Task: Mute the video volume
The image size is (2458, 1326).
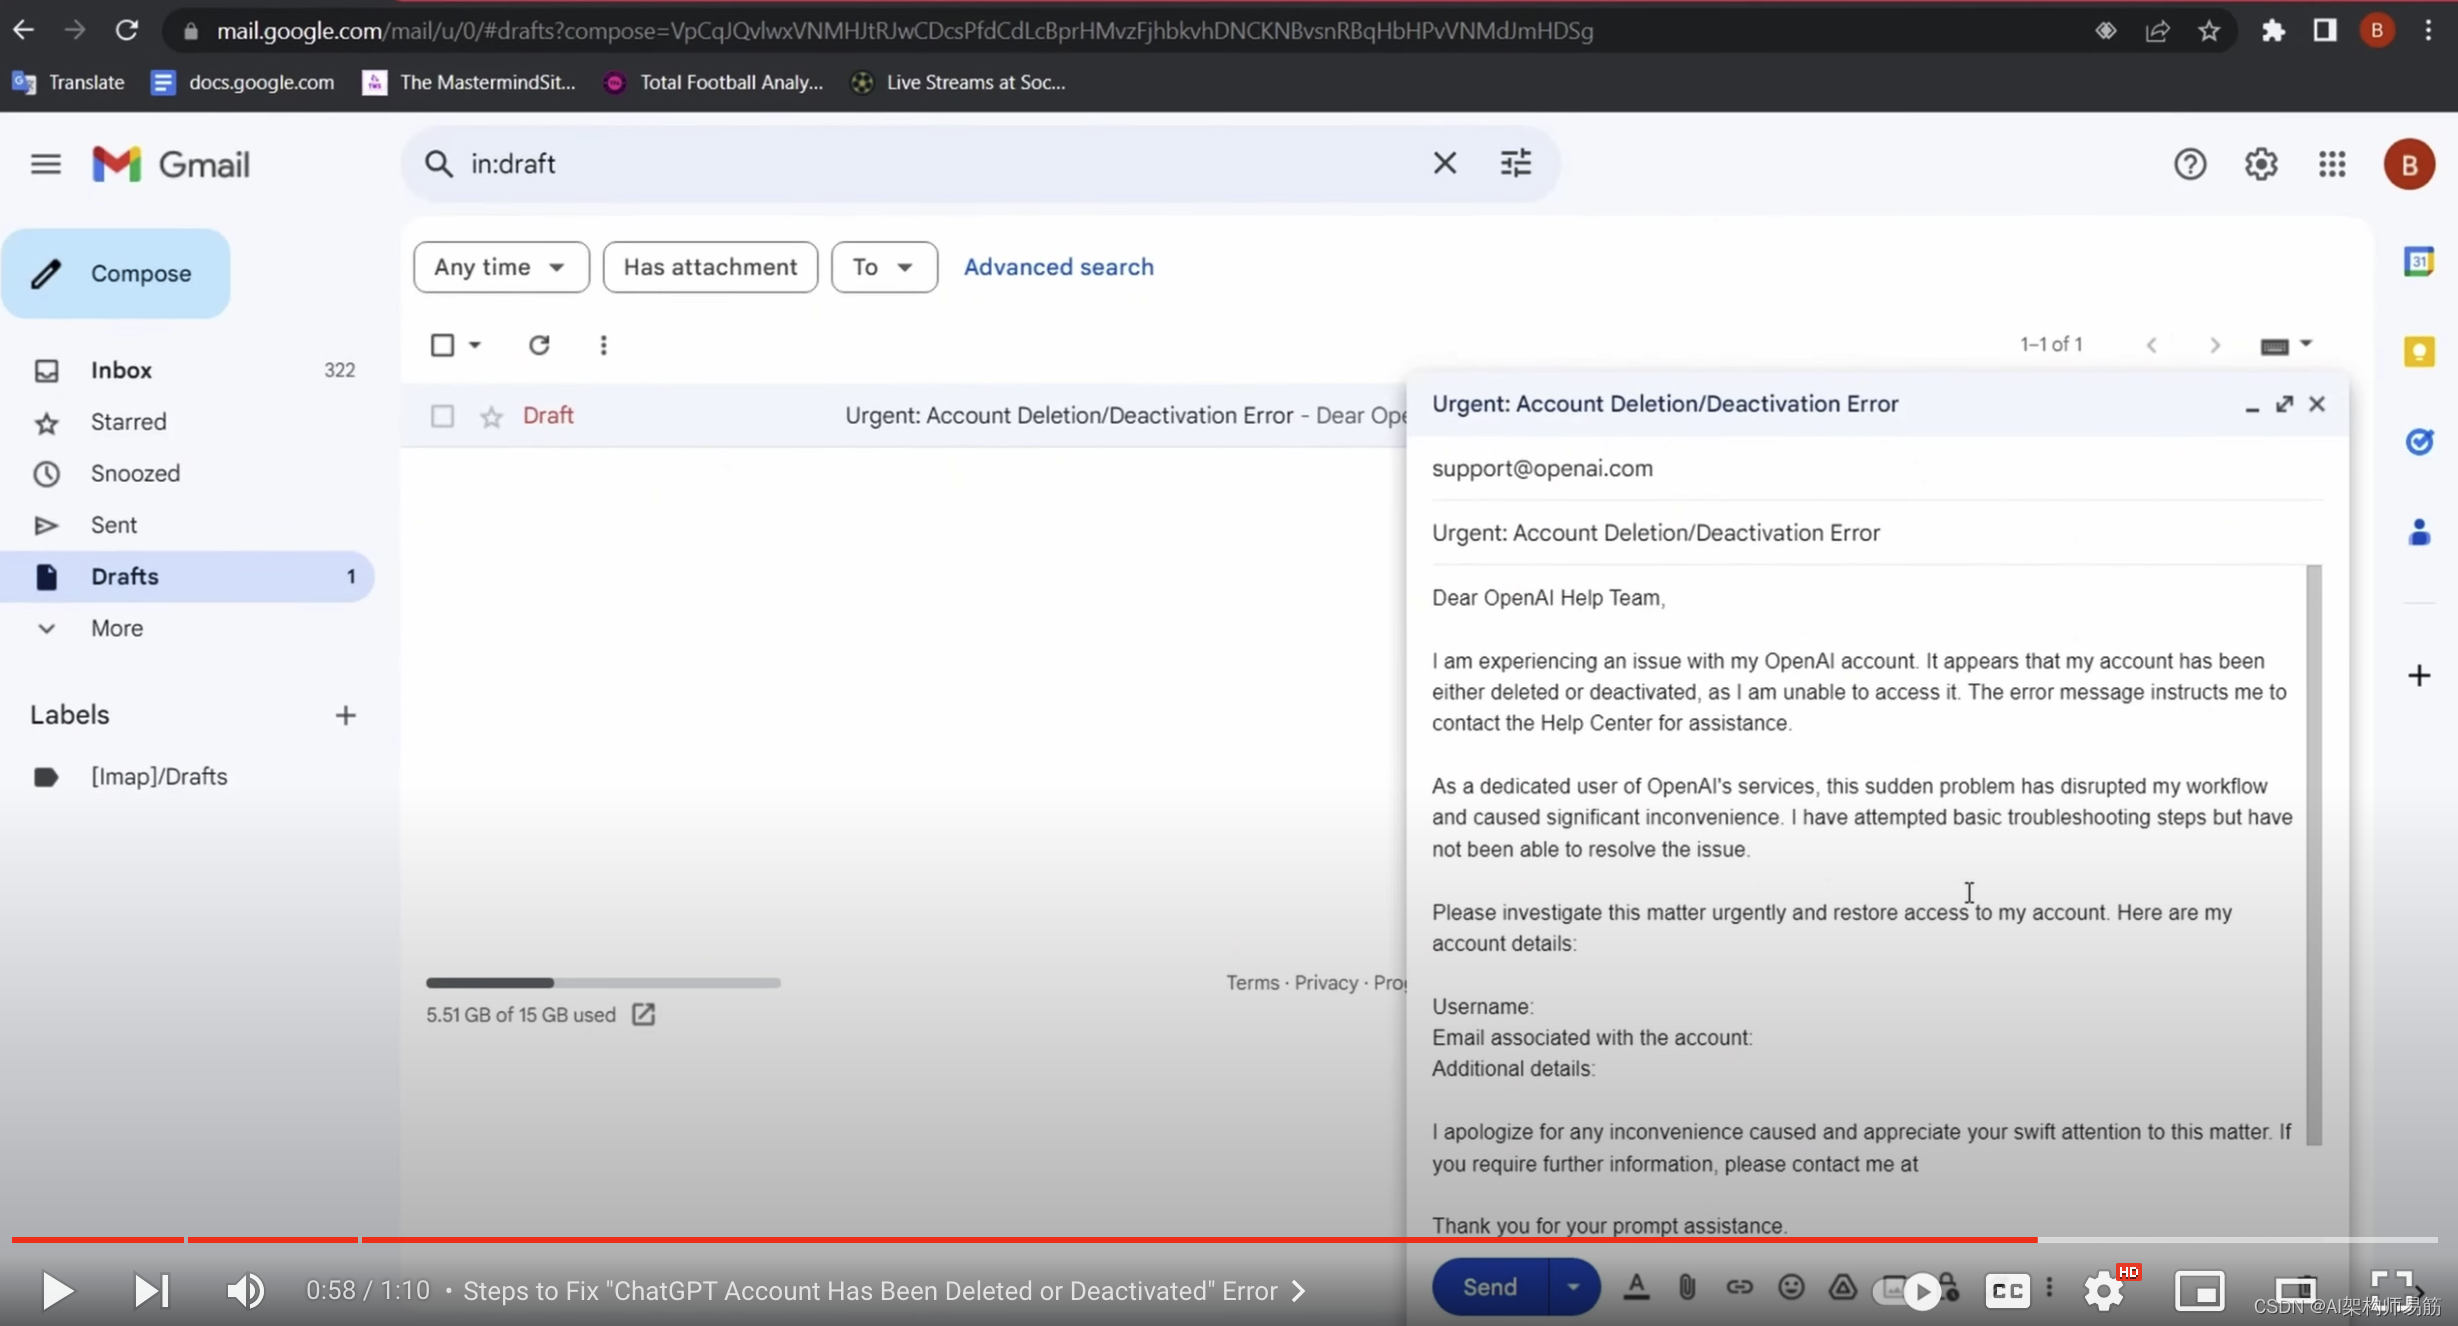Action: (245, 1291)
